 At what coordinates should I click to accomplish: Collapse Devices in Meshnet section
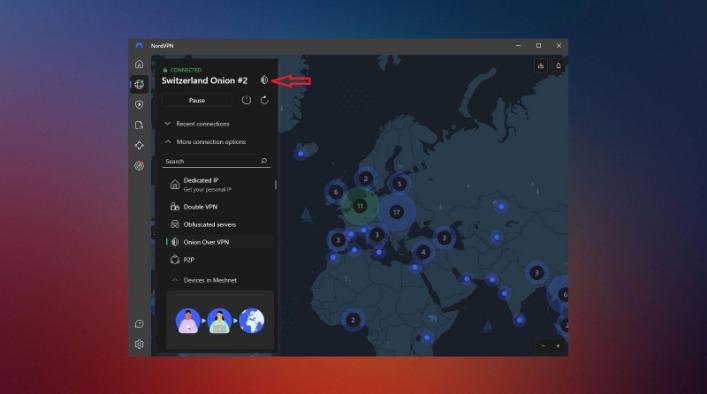[204, 280]
